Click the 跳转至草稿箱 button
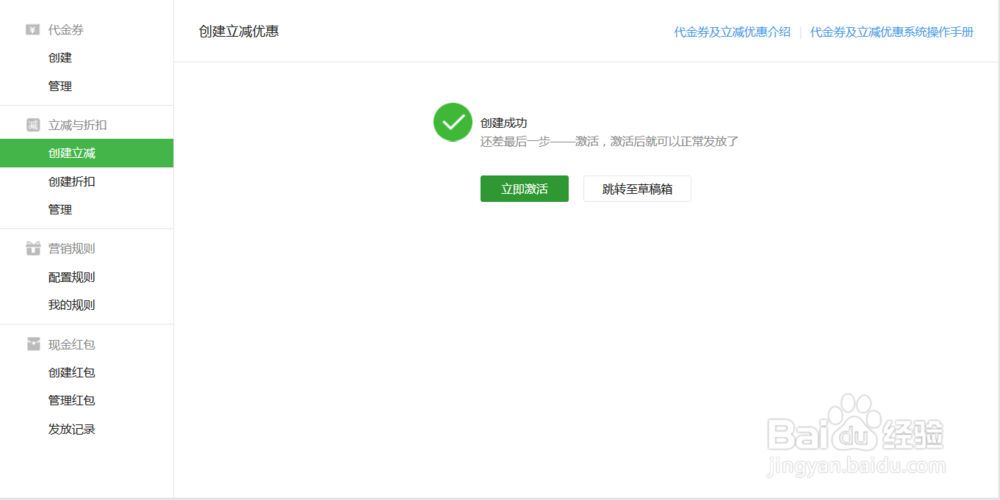Screen dimensions: 1000x500 coord(637,189)
